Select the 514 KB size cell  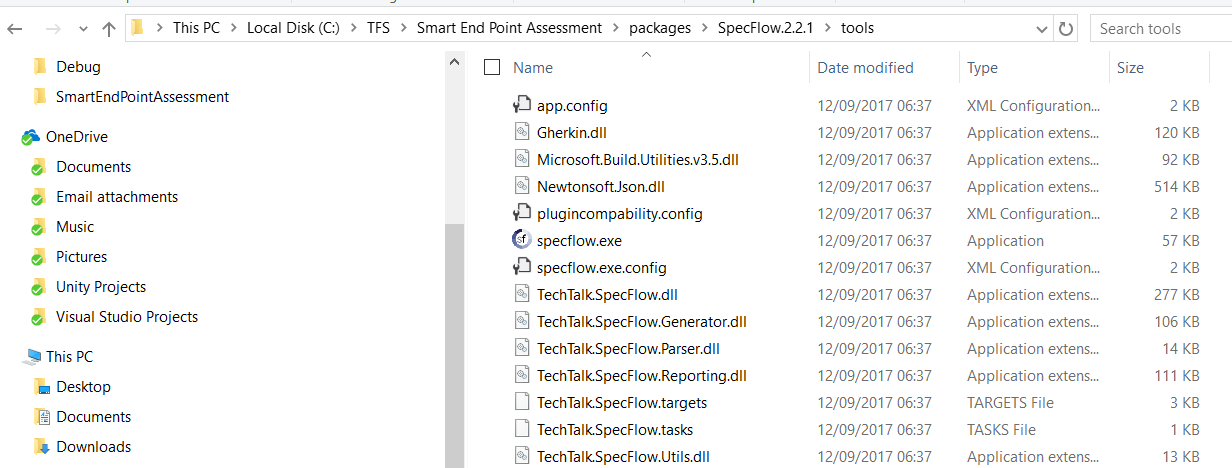(x=1177, y=186)
